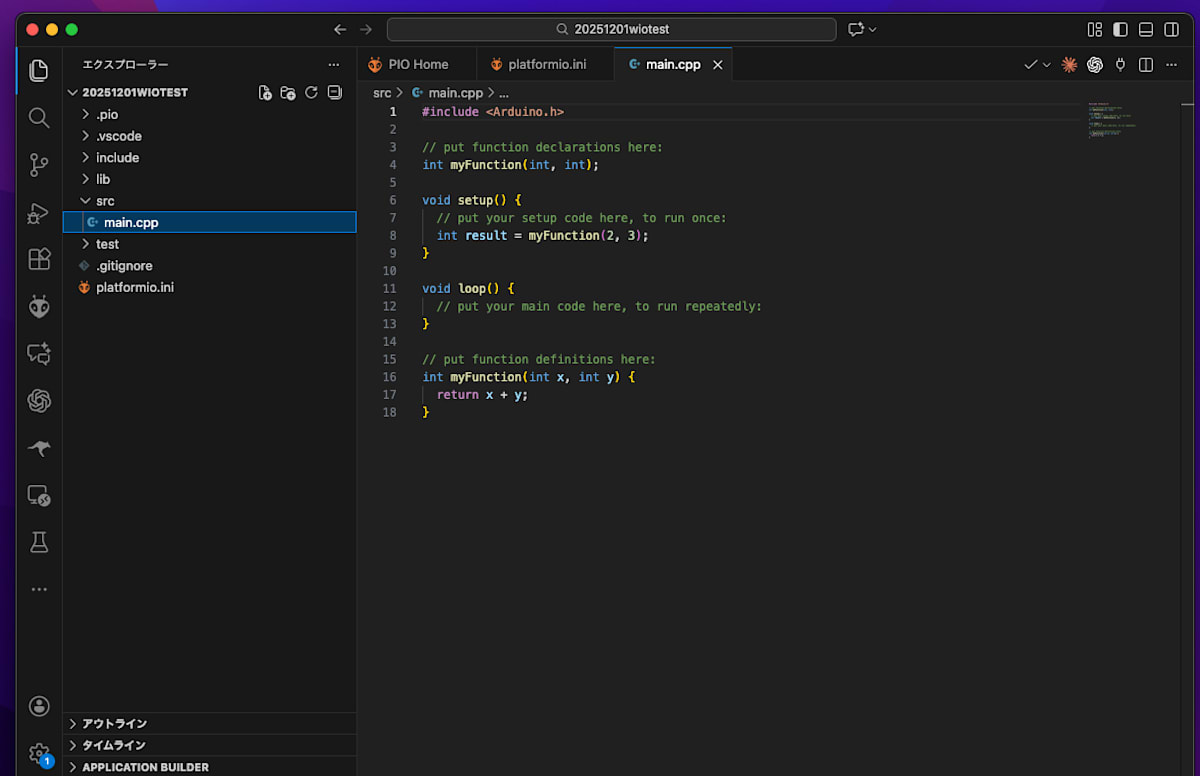Screen dimensions: 1200x776
Task: Expand the アウトライン section
Action: [114, 723]
